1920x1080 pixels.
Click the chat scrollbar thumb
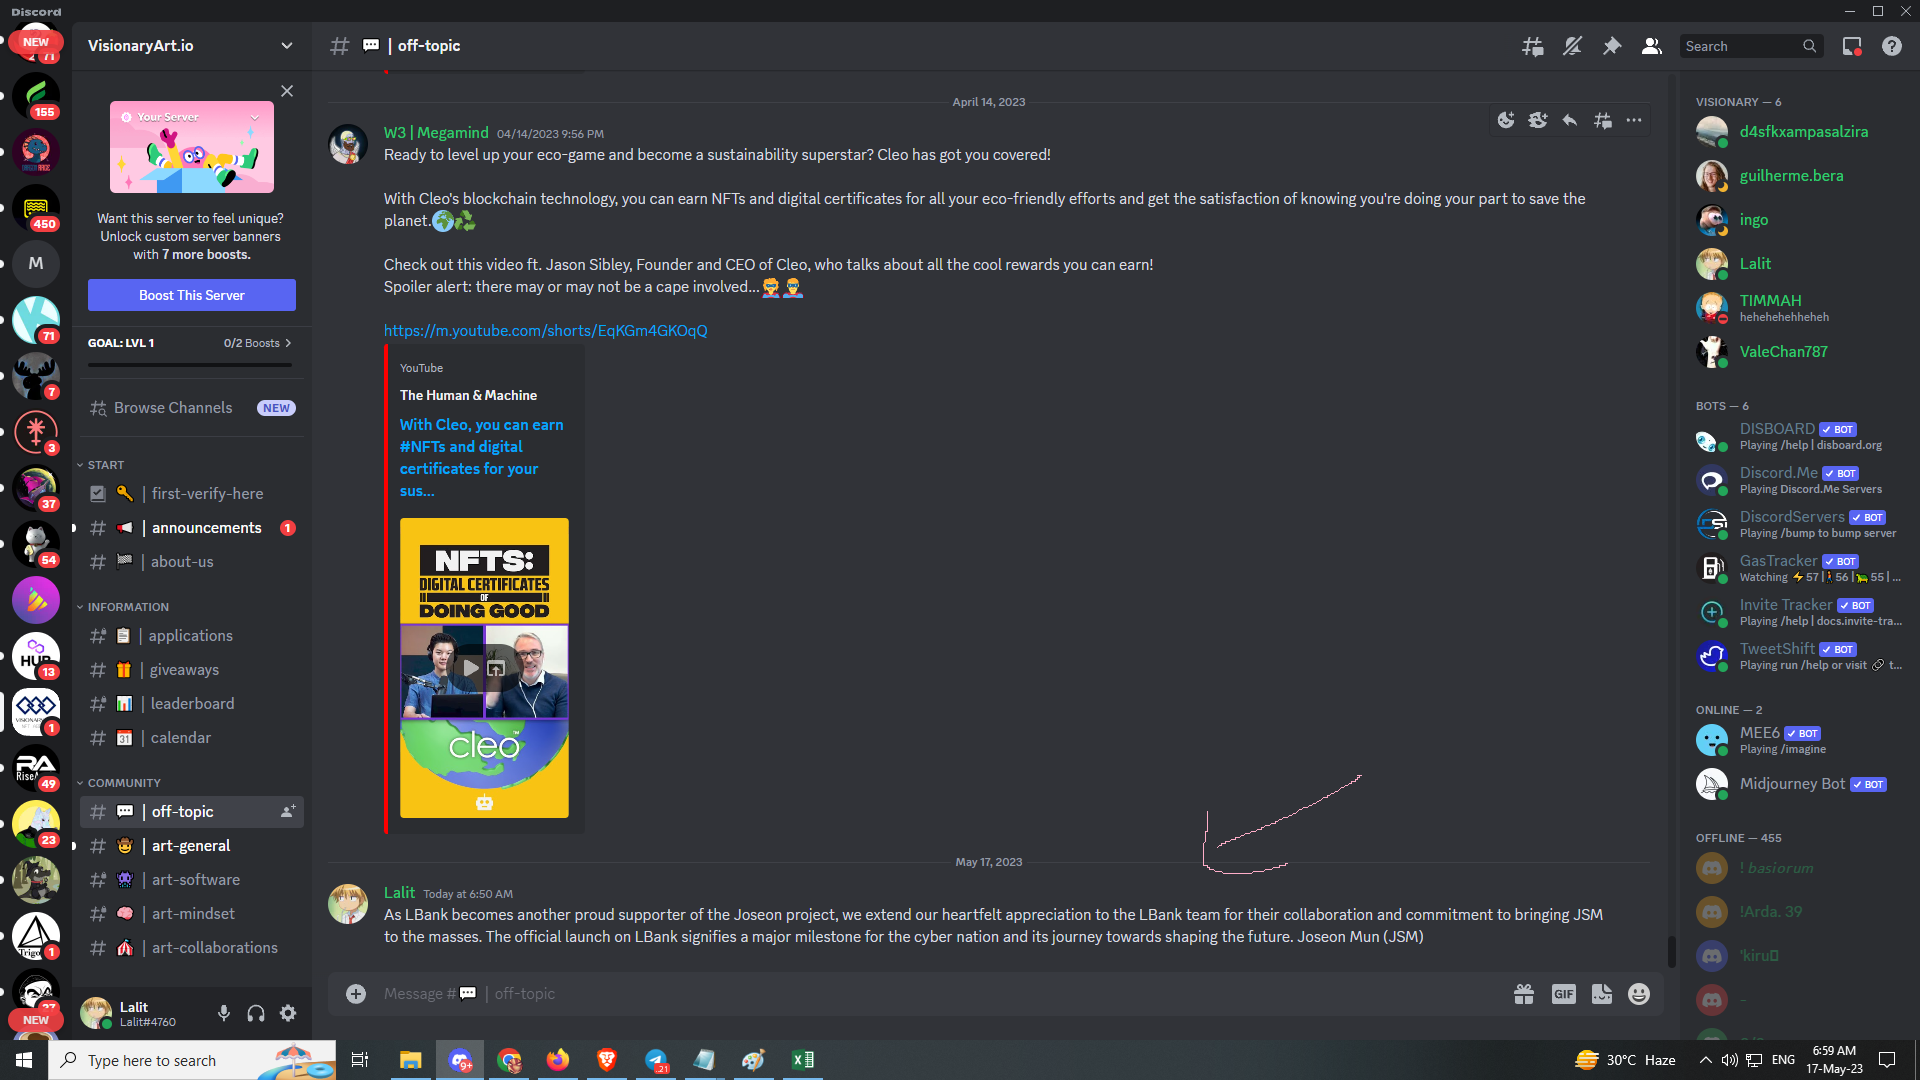1671,952
